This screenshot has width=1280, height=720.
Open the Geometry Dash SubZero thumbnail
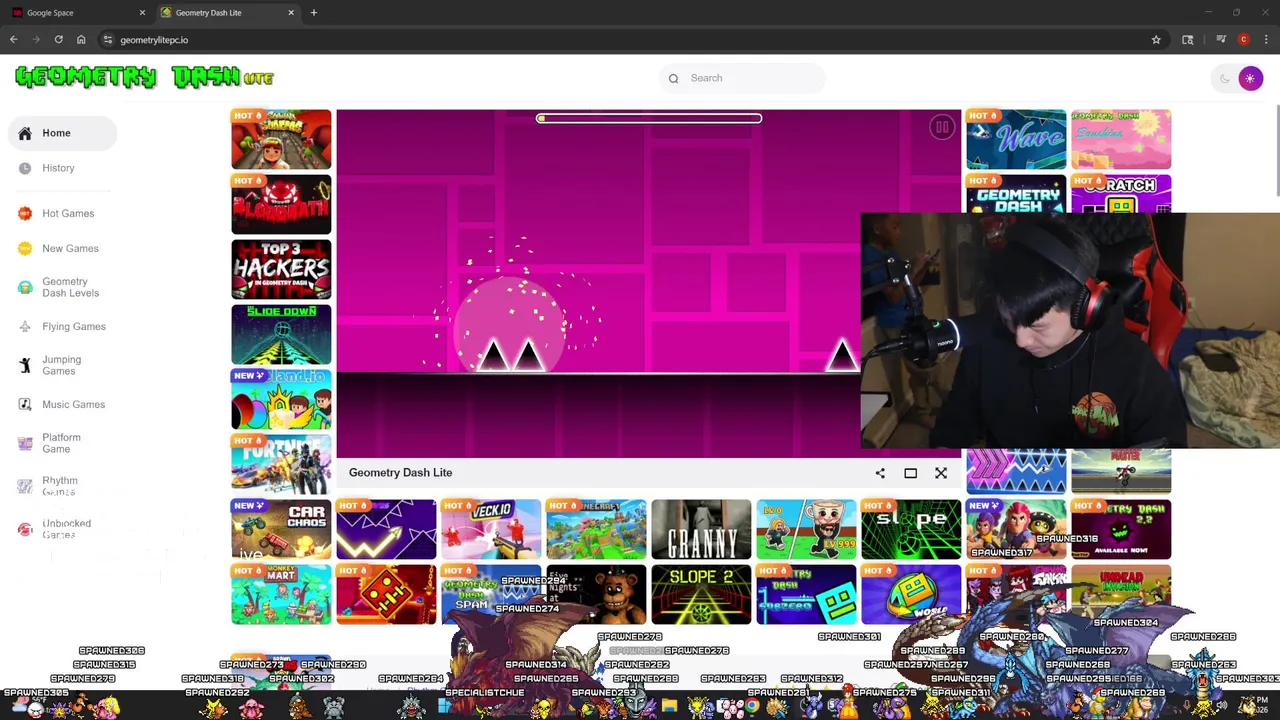[x=806, y=595]
